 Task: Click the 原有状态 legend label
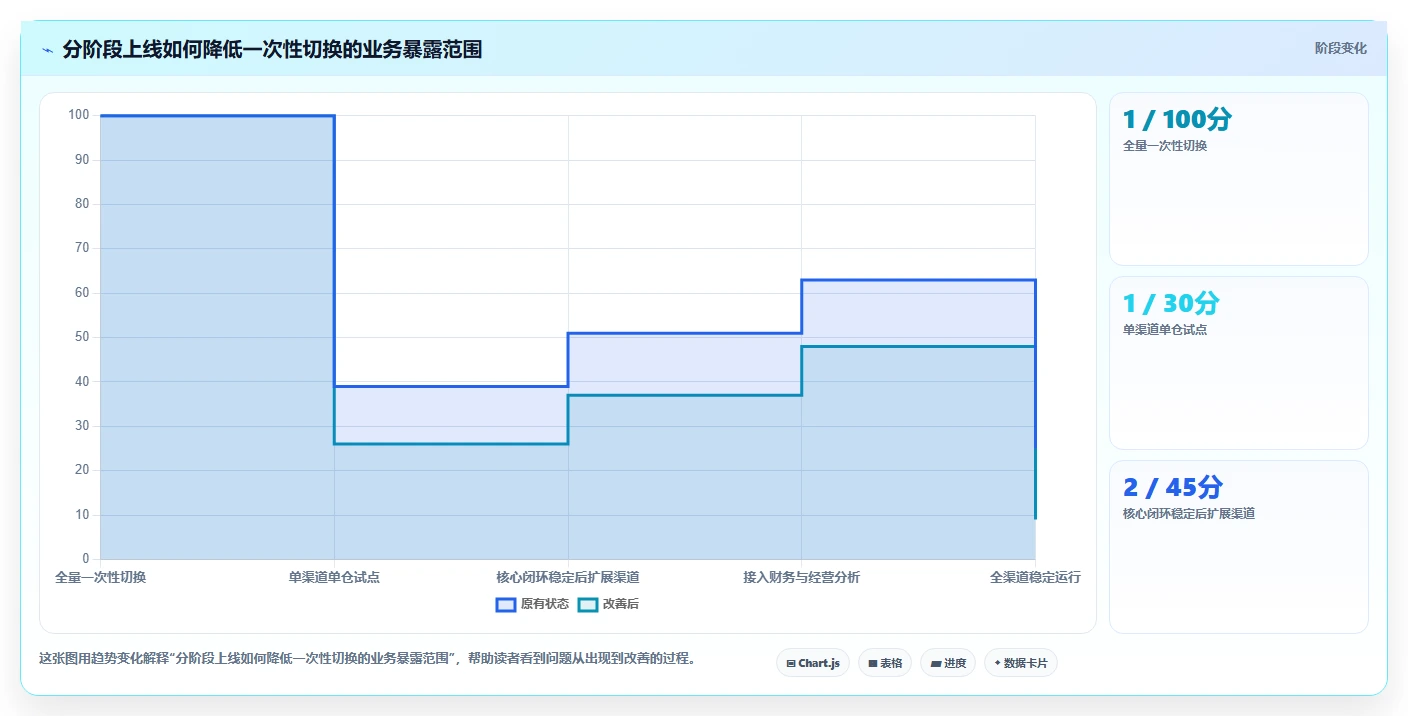coord(545,604)
